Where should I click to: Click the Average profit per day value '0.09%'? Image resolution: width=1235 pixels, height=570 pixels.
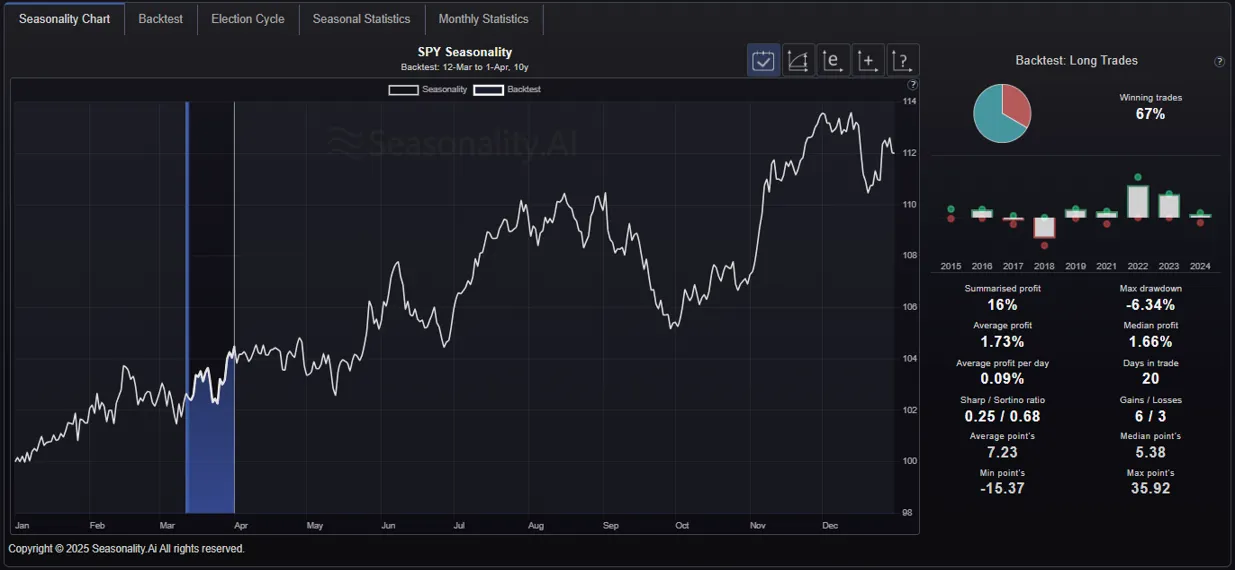pos(1003,378)
